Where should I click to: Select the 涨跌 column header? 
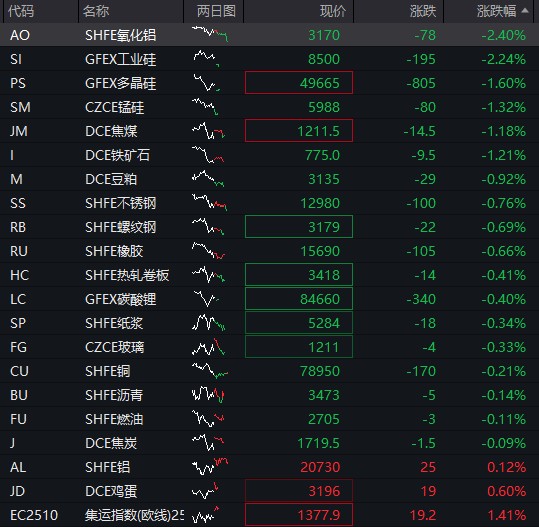[423, 11]
